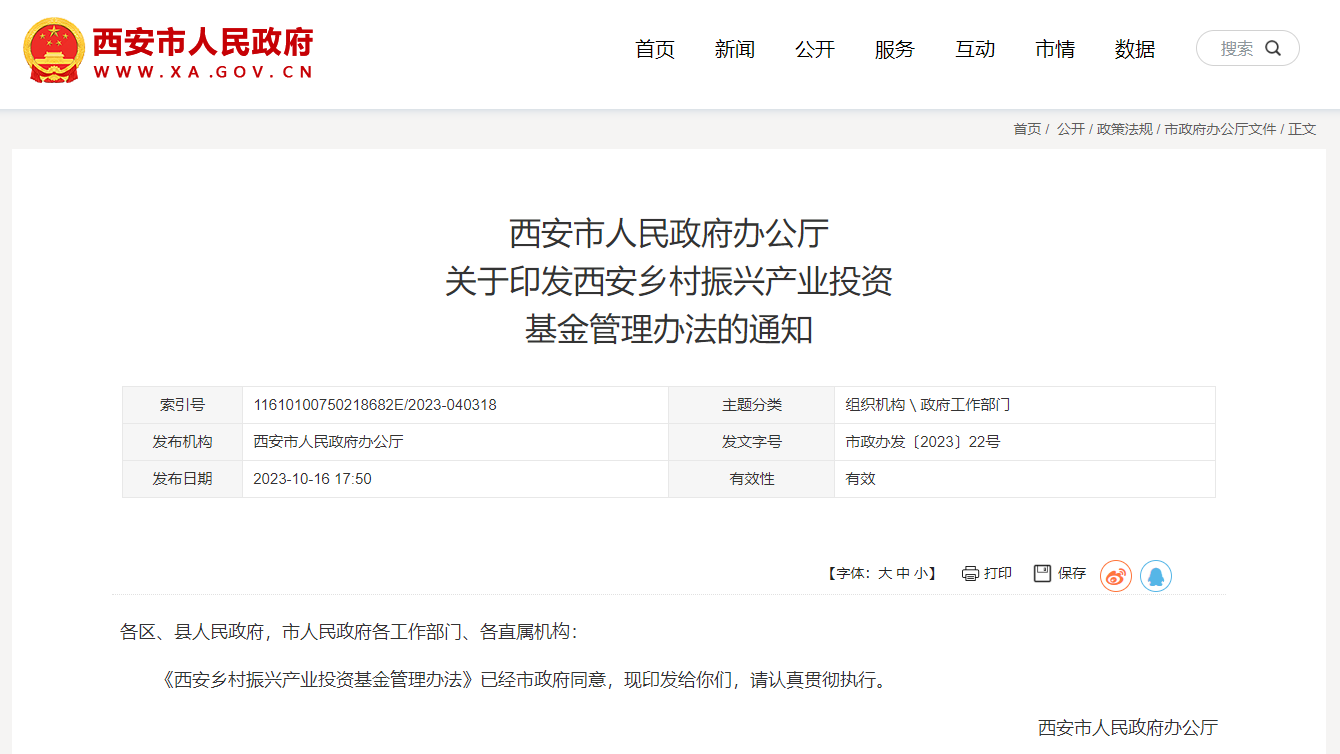Click the 搜索 search input field
Viewport: 1340px width, 754px height.
click(1236, 48)
